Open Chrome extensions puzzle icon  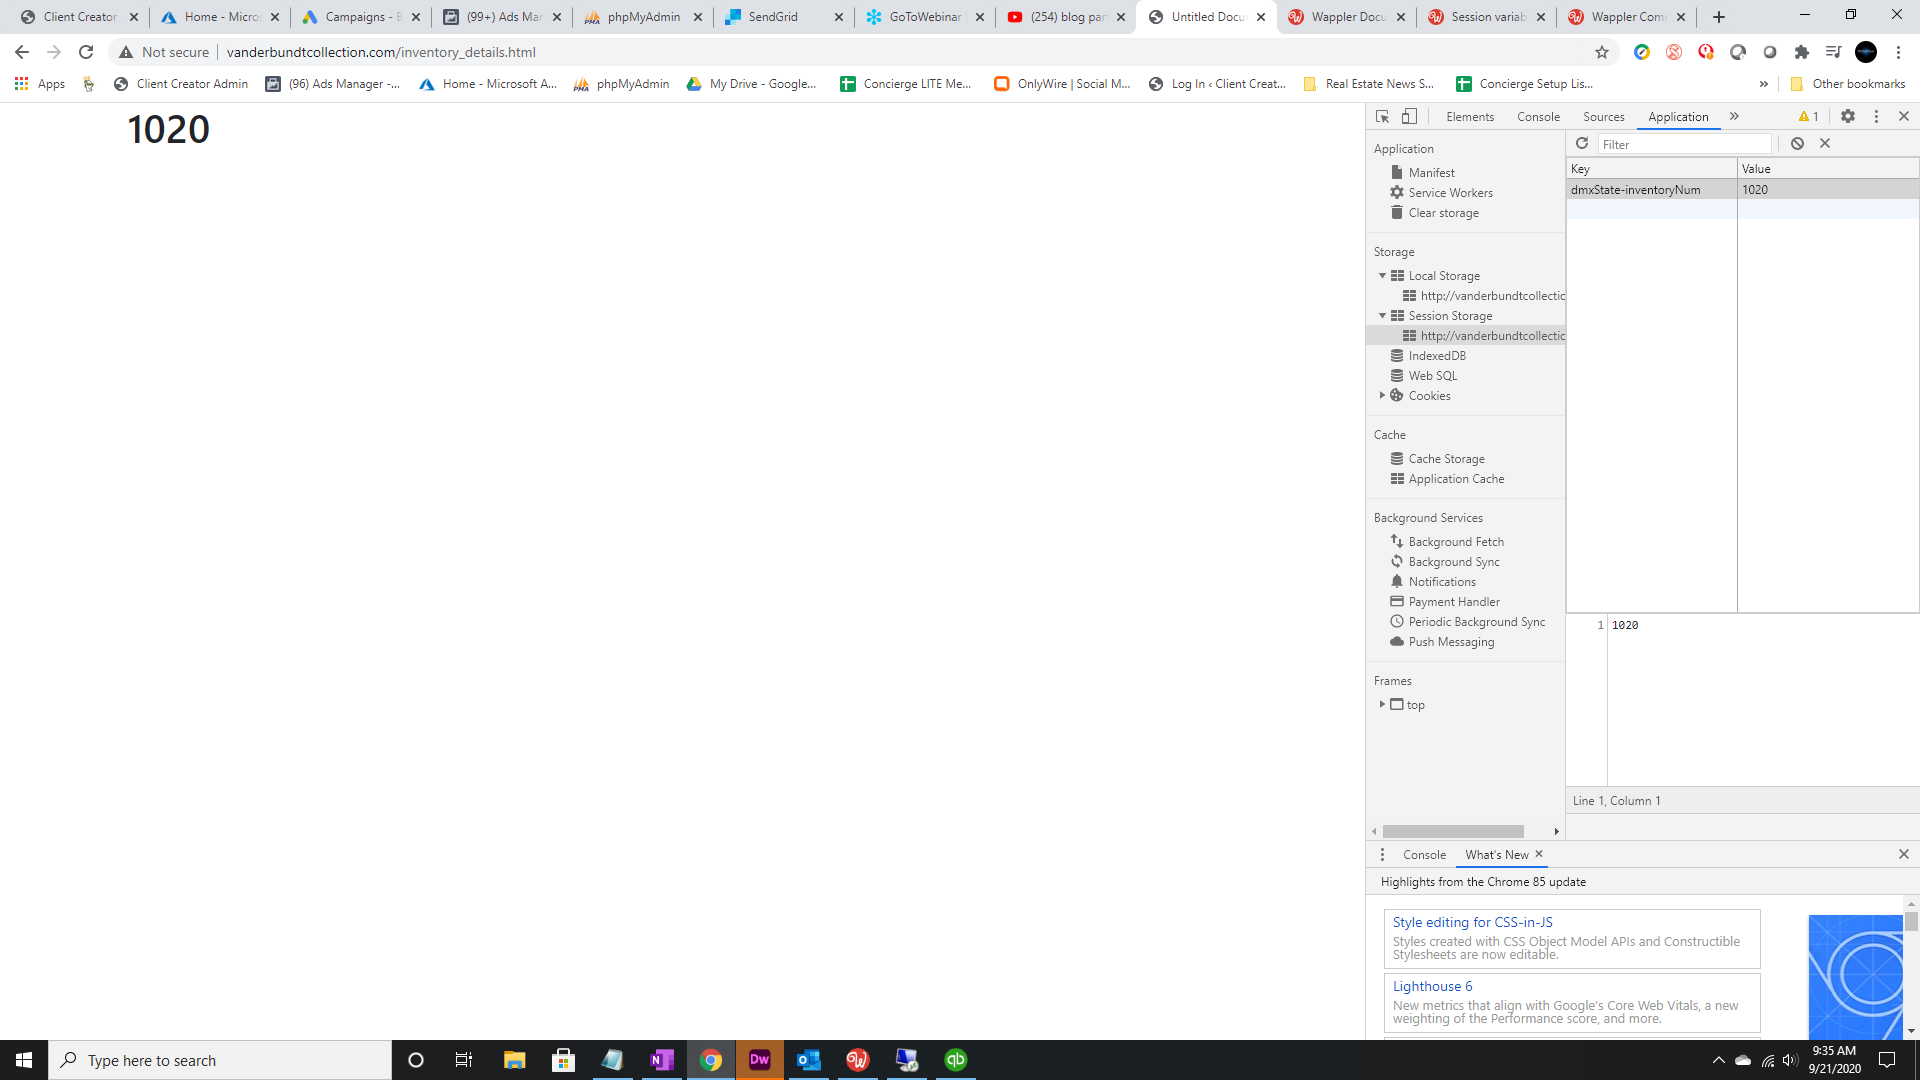1802,52
